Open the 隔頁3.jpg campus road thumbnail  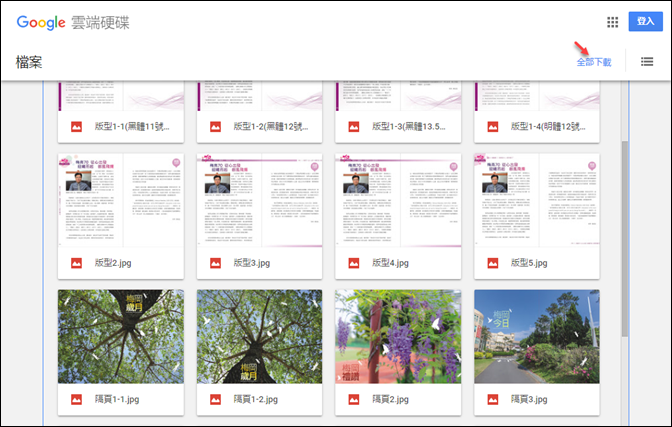pyautogui.click(x=537, y=337)
